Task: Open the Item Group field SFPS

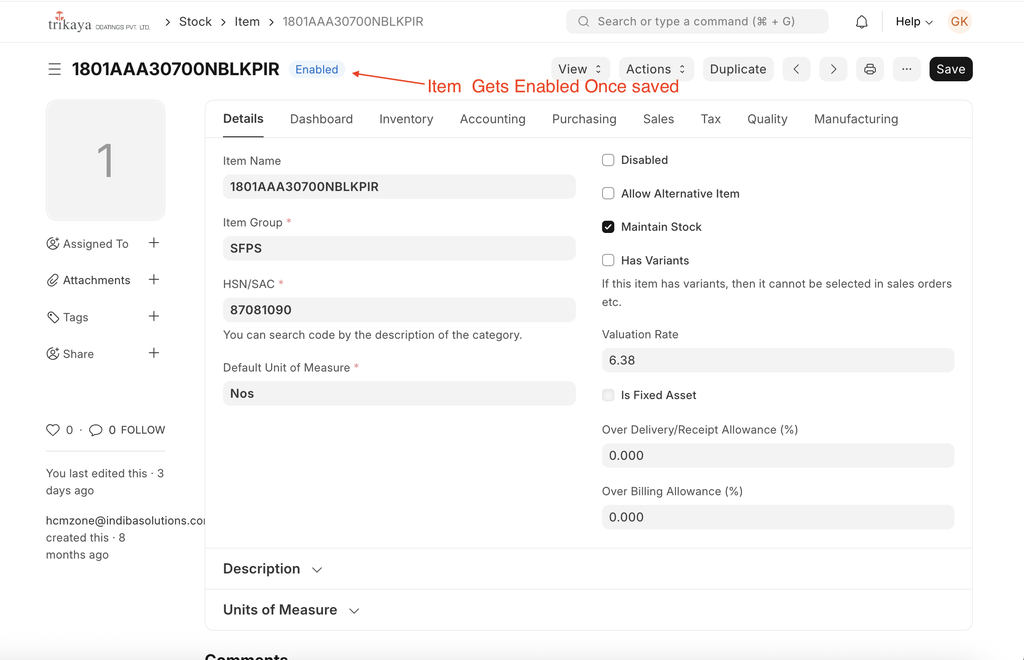Action: point(399,248)
